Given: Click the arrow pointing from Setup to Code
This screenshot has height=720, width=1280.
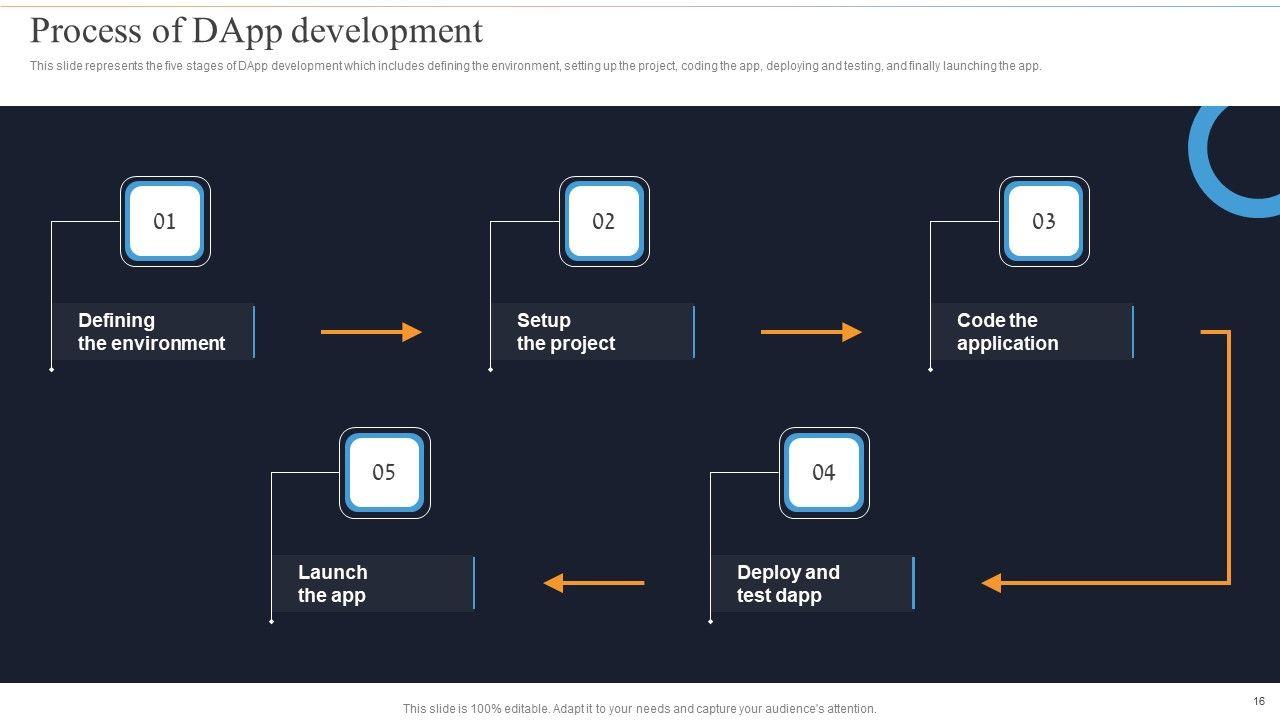Looking at the screenshot, I should click(x=811, y=332).
